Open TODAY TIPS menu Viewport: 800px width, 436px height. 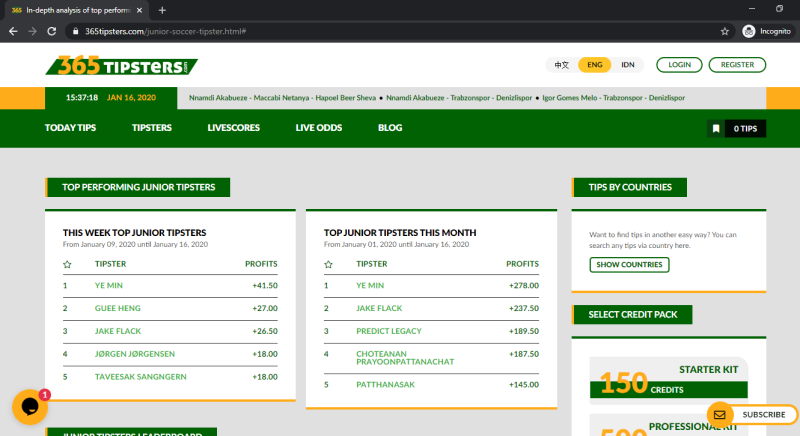70,127
